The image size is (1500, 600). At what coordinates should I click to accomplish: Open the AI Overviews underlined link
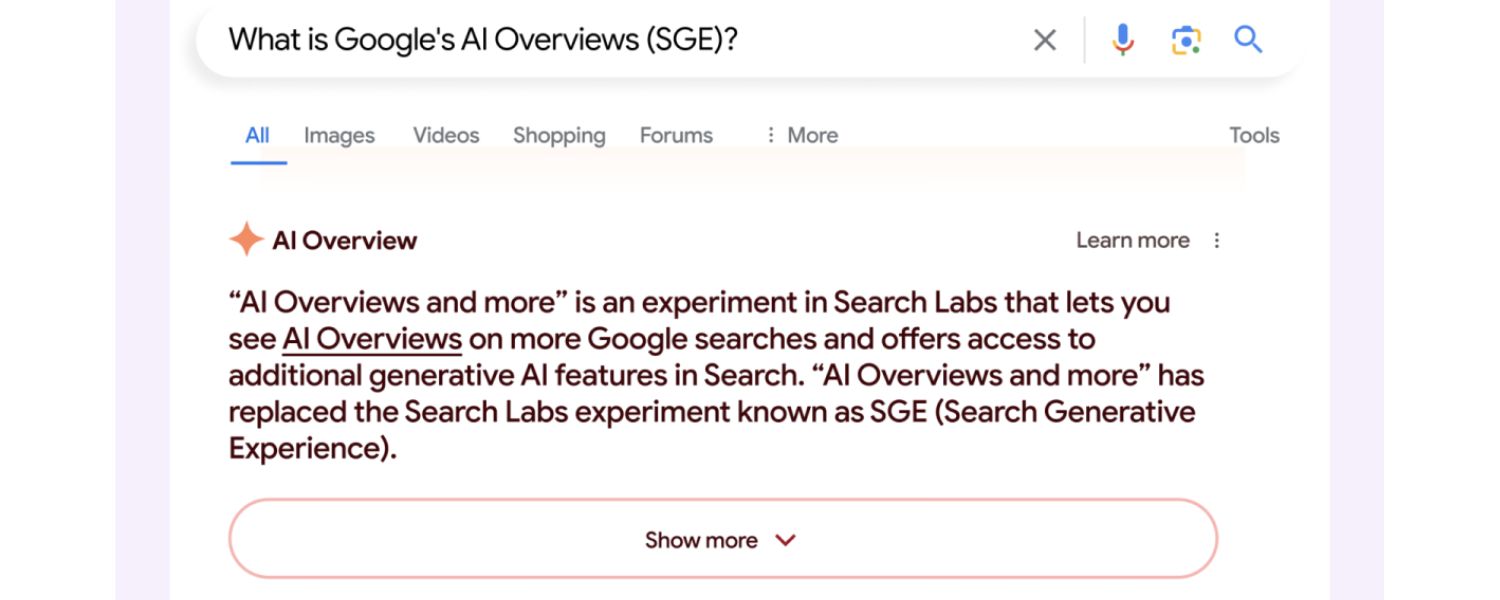tap(370, 338)
